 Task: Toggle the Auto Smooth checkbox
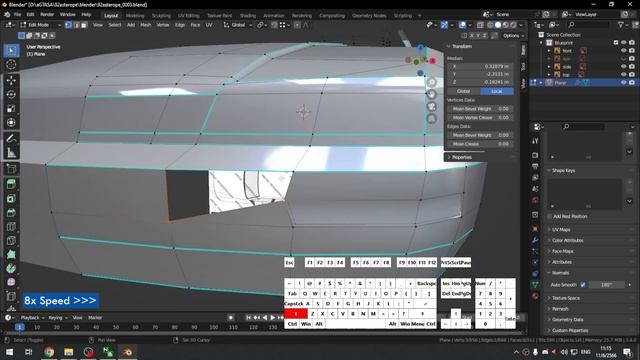[x=582, y=284]
